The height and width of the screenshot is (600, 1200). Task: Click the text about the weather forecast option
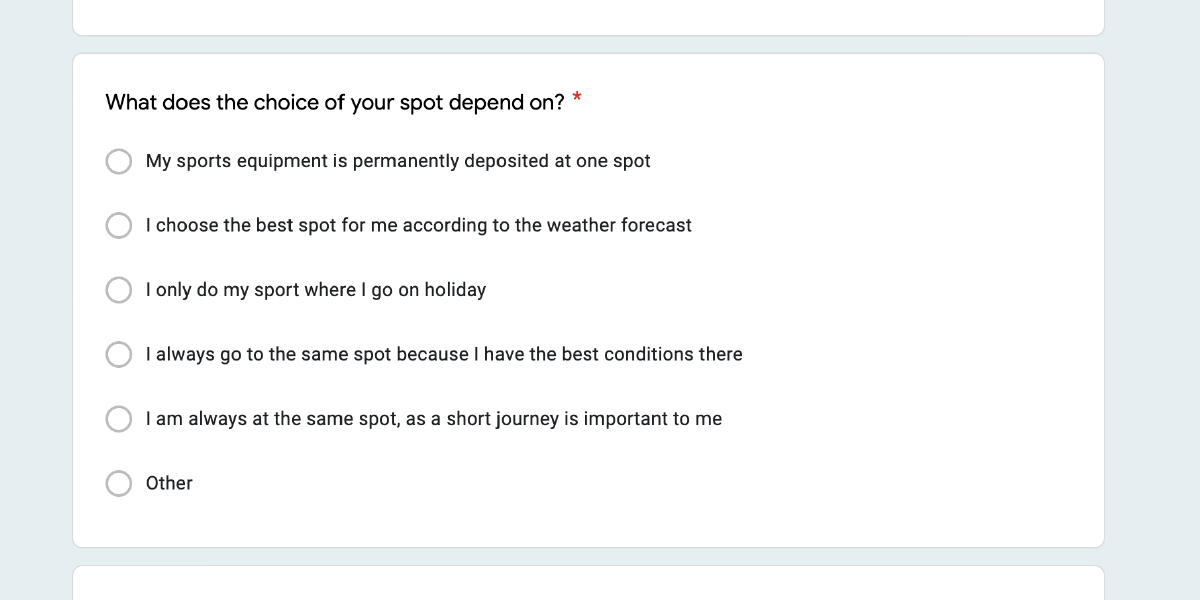pyautogui.click(x=418, y=226)
